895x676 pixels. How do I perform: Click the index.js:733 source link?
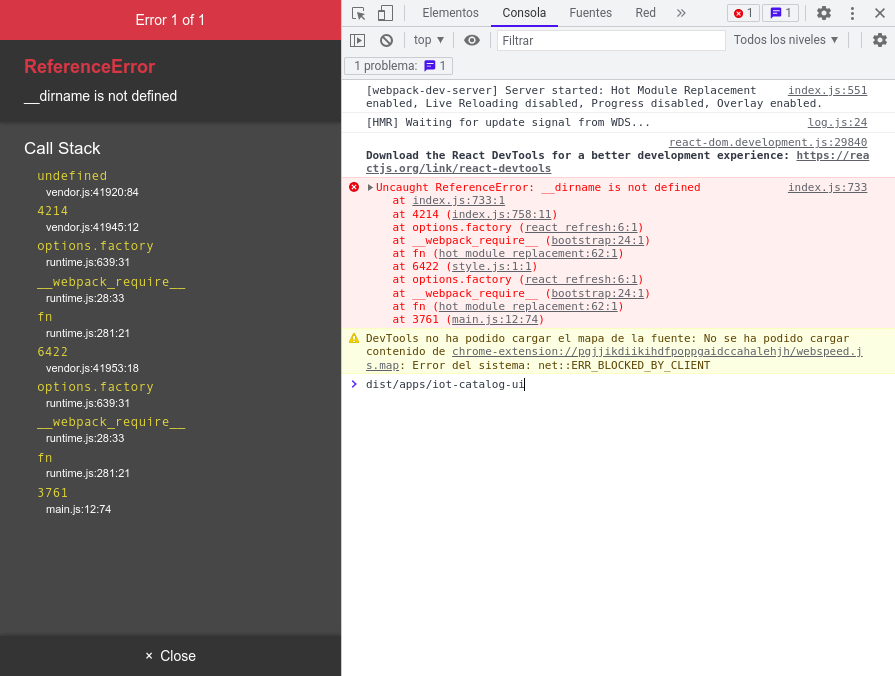tap(827, 187)
